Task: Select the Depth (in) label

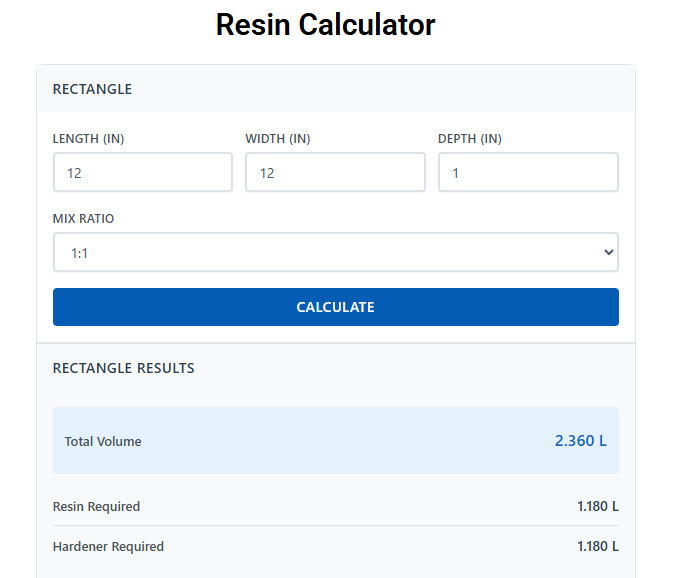Action: (470, 139)
